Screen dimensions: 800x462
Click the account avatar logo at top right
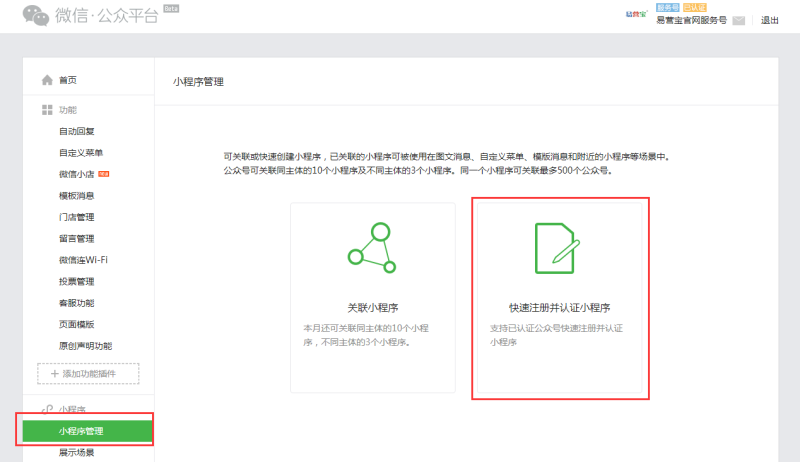(635, 14)
